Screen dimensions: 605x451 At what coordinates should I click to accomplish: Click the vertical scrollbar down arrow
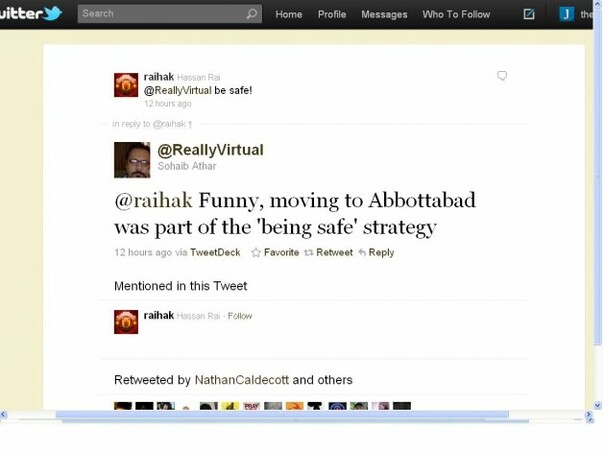point(598,405)
